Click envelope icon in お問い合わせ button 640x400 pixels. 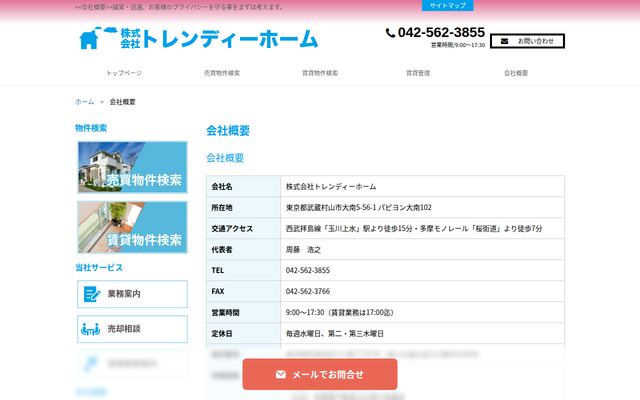(x=504, y=41)
